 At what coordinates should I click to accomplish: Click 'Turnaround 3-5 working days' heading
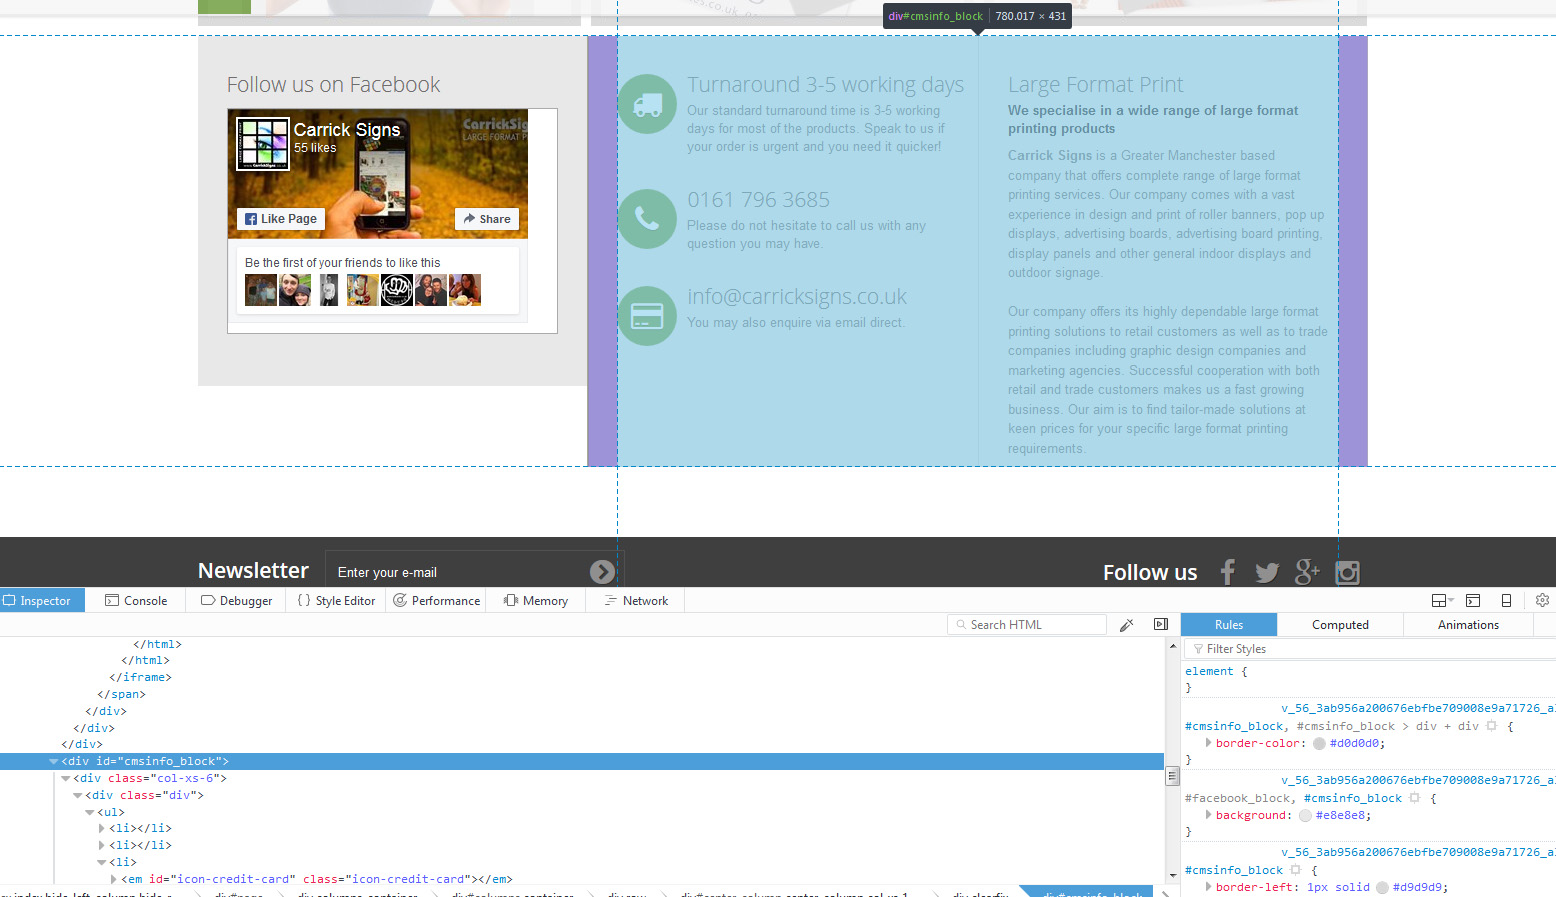tap(825, 85)
